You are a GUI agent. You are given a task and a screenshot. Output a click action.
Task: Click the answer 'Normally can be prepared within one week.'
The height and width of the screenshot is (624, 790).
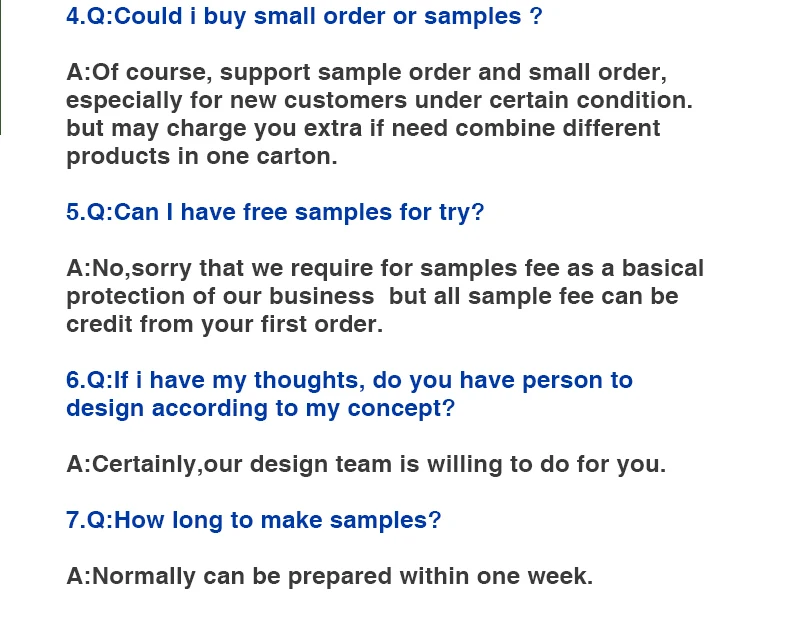[x=330, y=576]
